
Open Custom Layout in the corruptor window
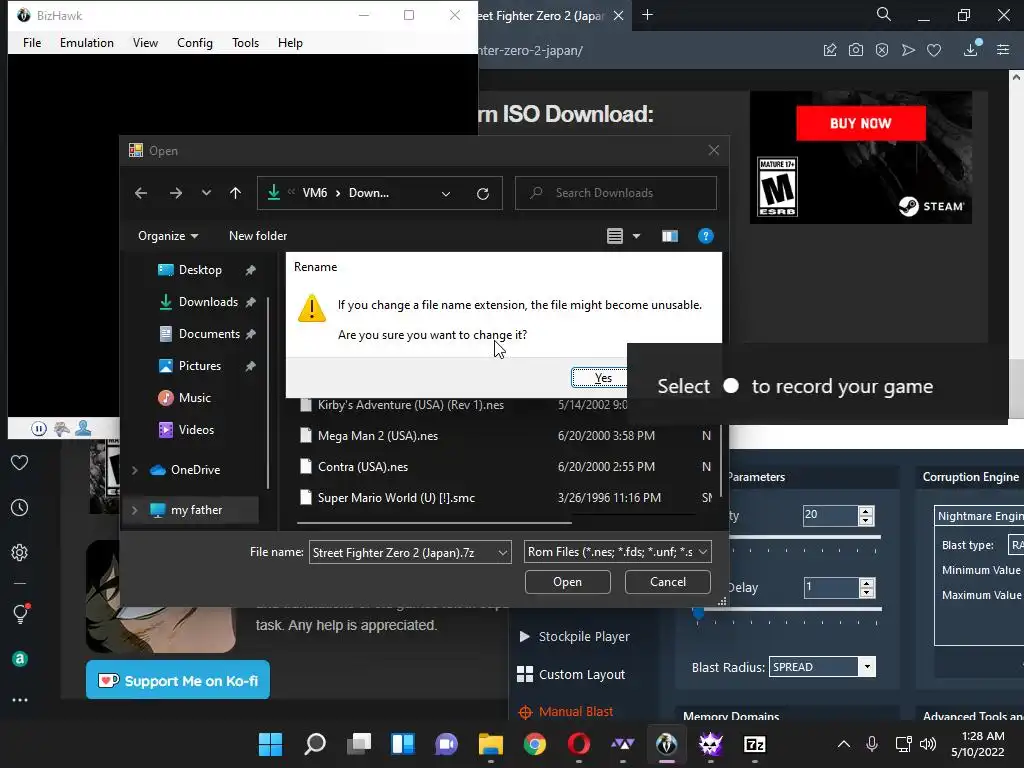571,675
